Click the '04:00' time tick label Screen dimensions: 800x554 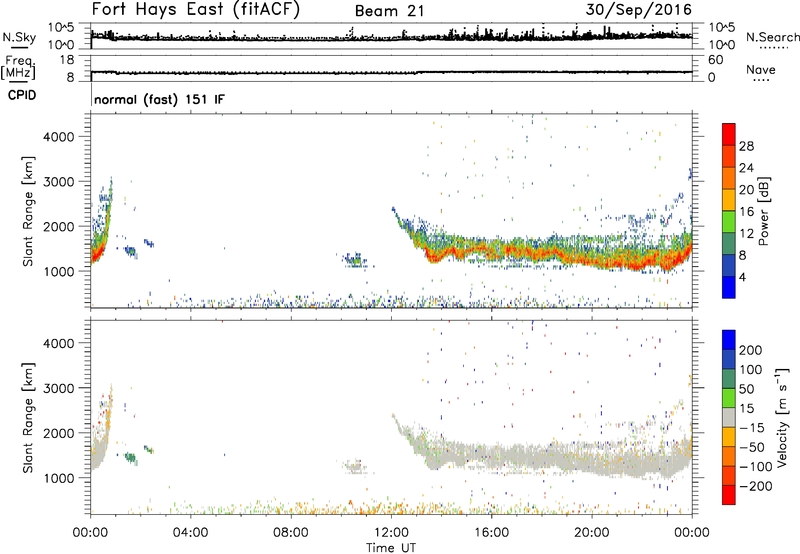tap(190, 533)
